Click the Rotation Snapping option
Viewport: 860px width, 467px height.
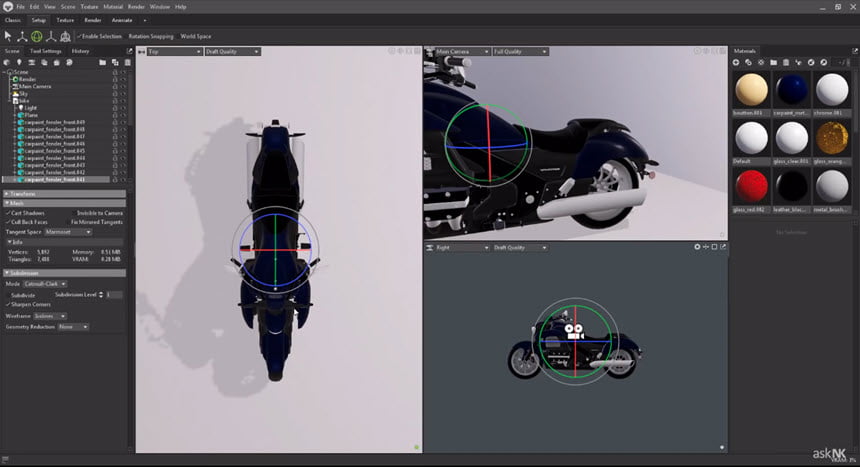click(x=151, y=36)
